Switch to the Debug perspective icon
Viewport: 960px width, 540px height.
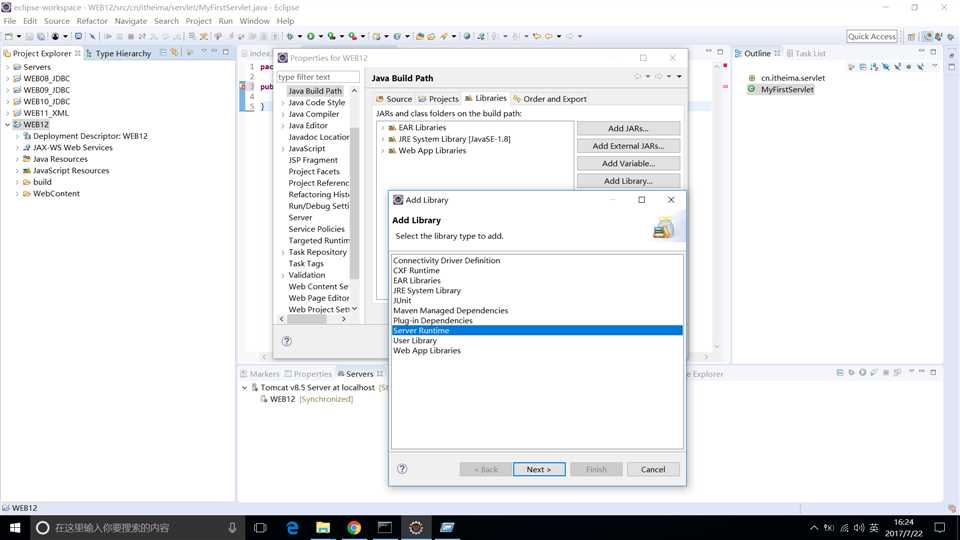coord(950,37)
